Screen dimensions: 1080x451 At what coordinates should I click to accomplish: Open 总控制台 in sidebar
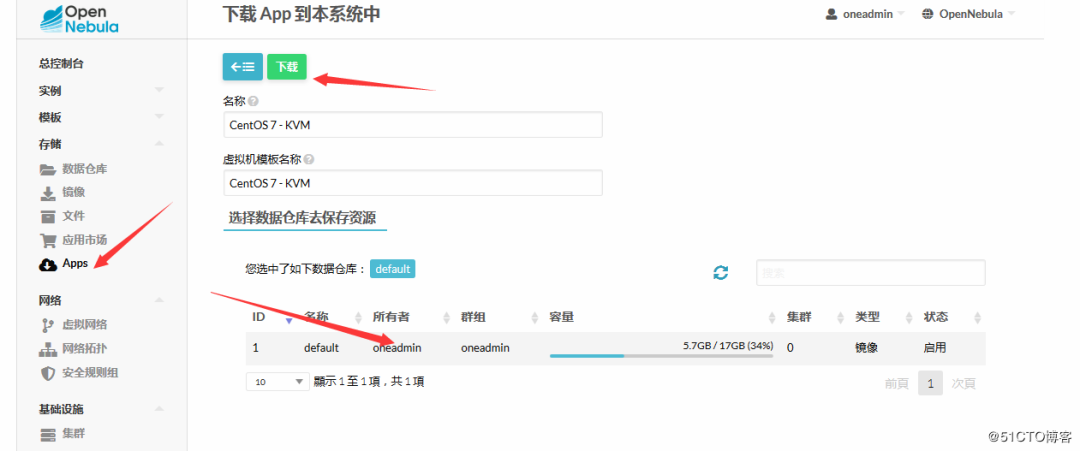click(x=61, y=63)
